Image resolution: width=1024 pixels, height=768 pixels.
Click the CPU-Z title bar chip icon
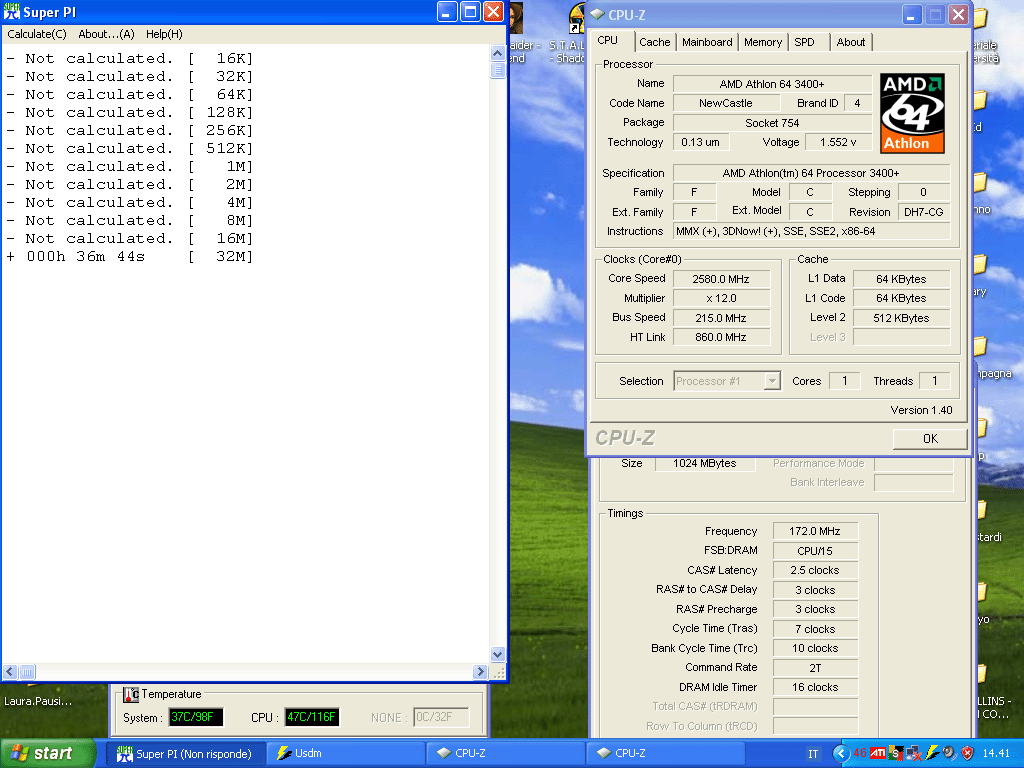[x=597, y=14]
